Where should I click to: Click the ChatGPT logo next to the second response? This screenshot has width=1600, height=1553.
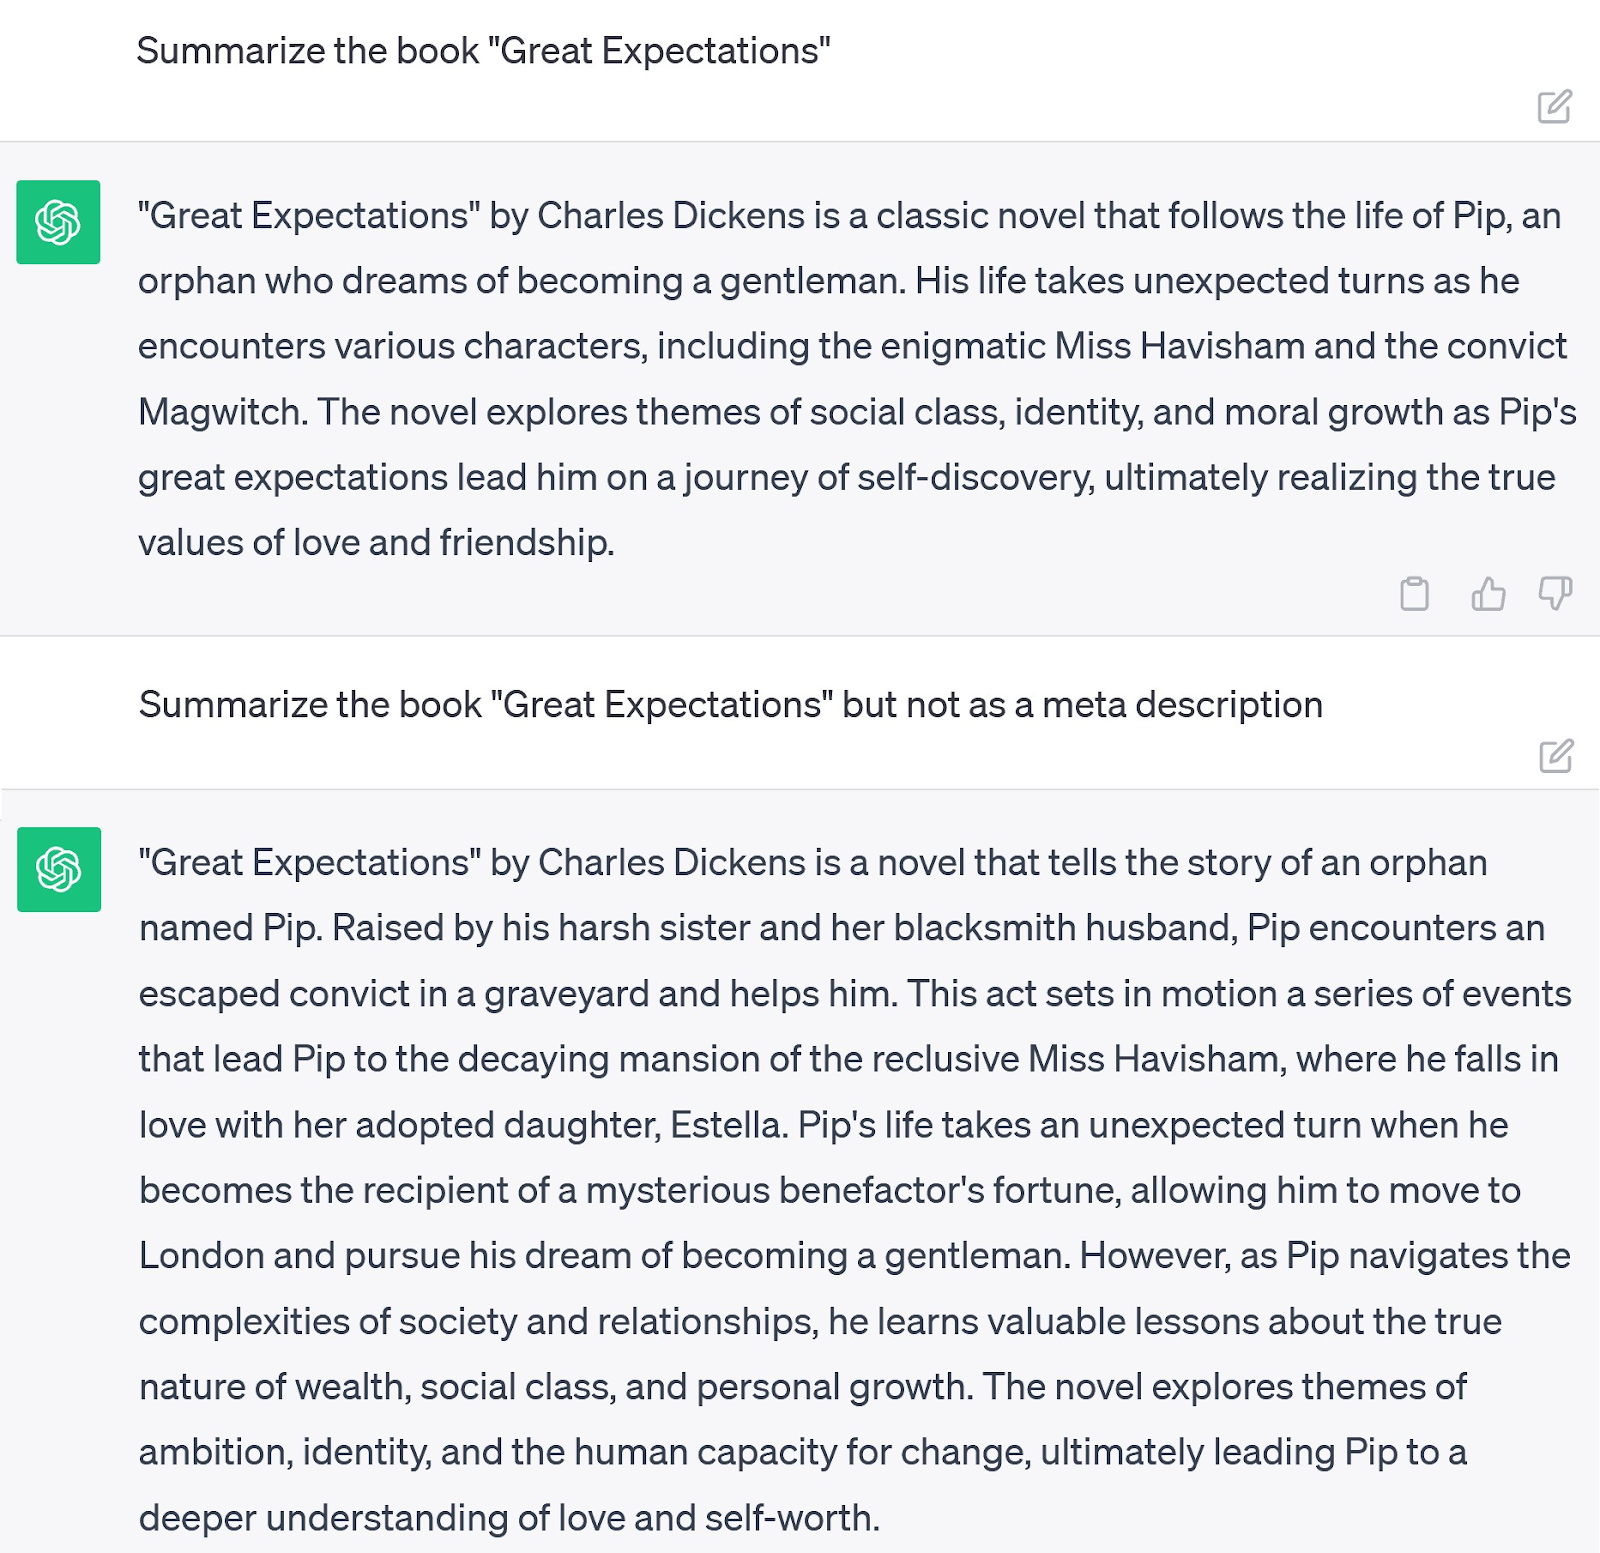coord(59,869)
